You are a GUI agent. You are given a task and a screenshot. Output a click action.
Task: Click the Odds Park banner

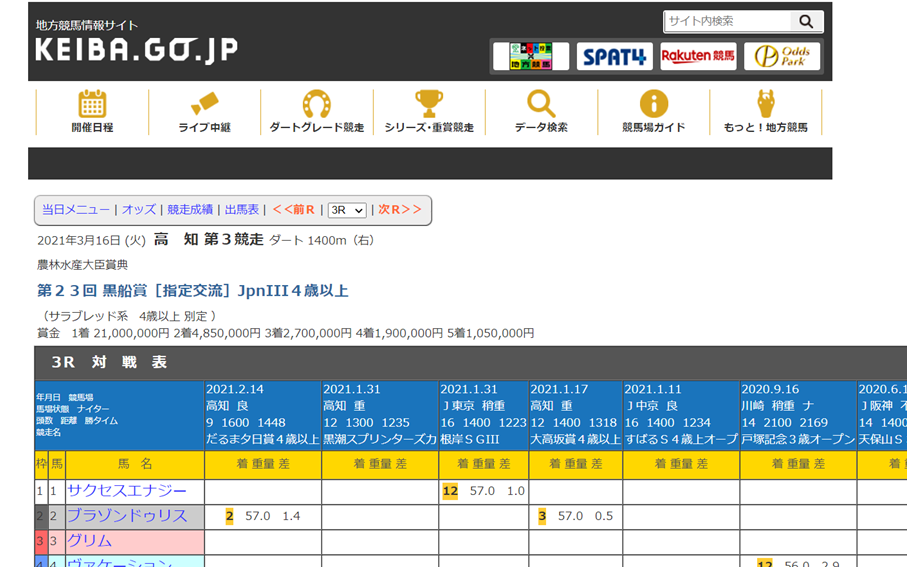(x=782, y=57)
